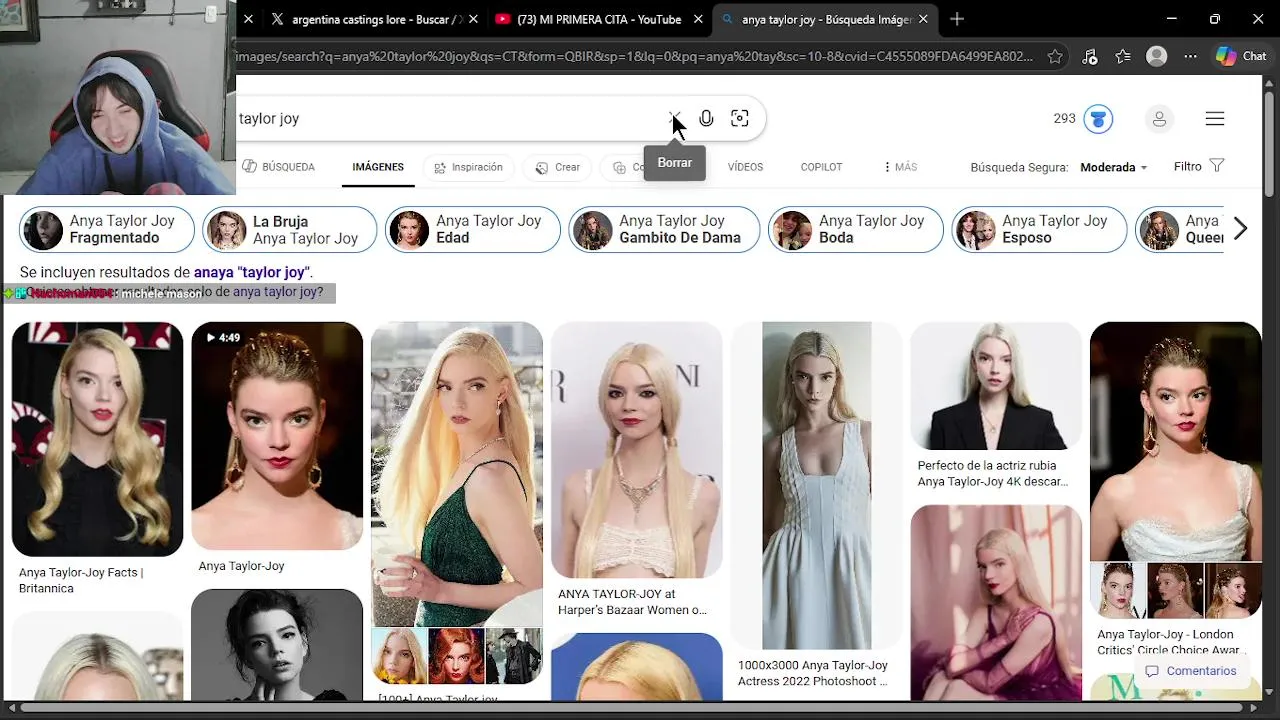The image size is (1280, 720).
Task: Open the COPILOT tab
Action: (x=821, y=167)
